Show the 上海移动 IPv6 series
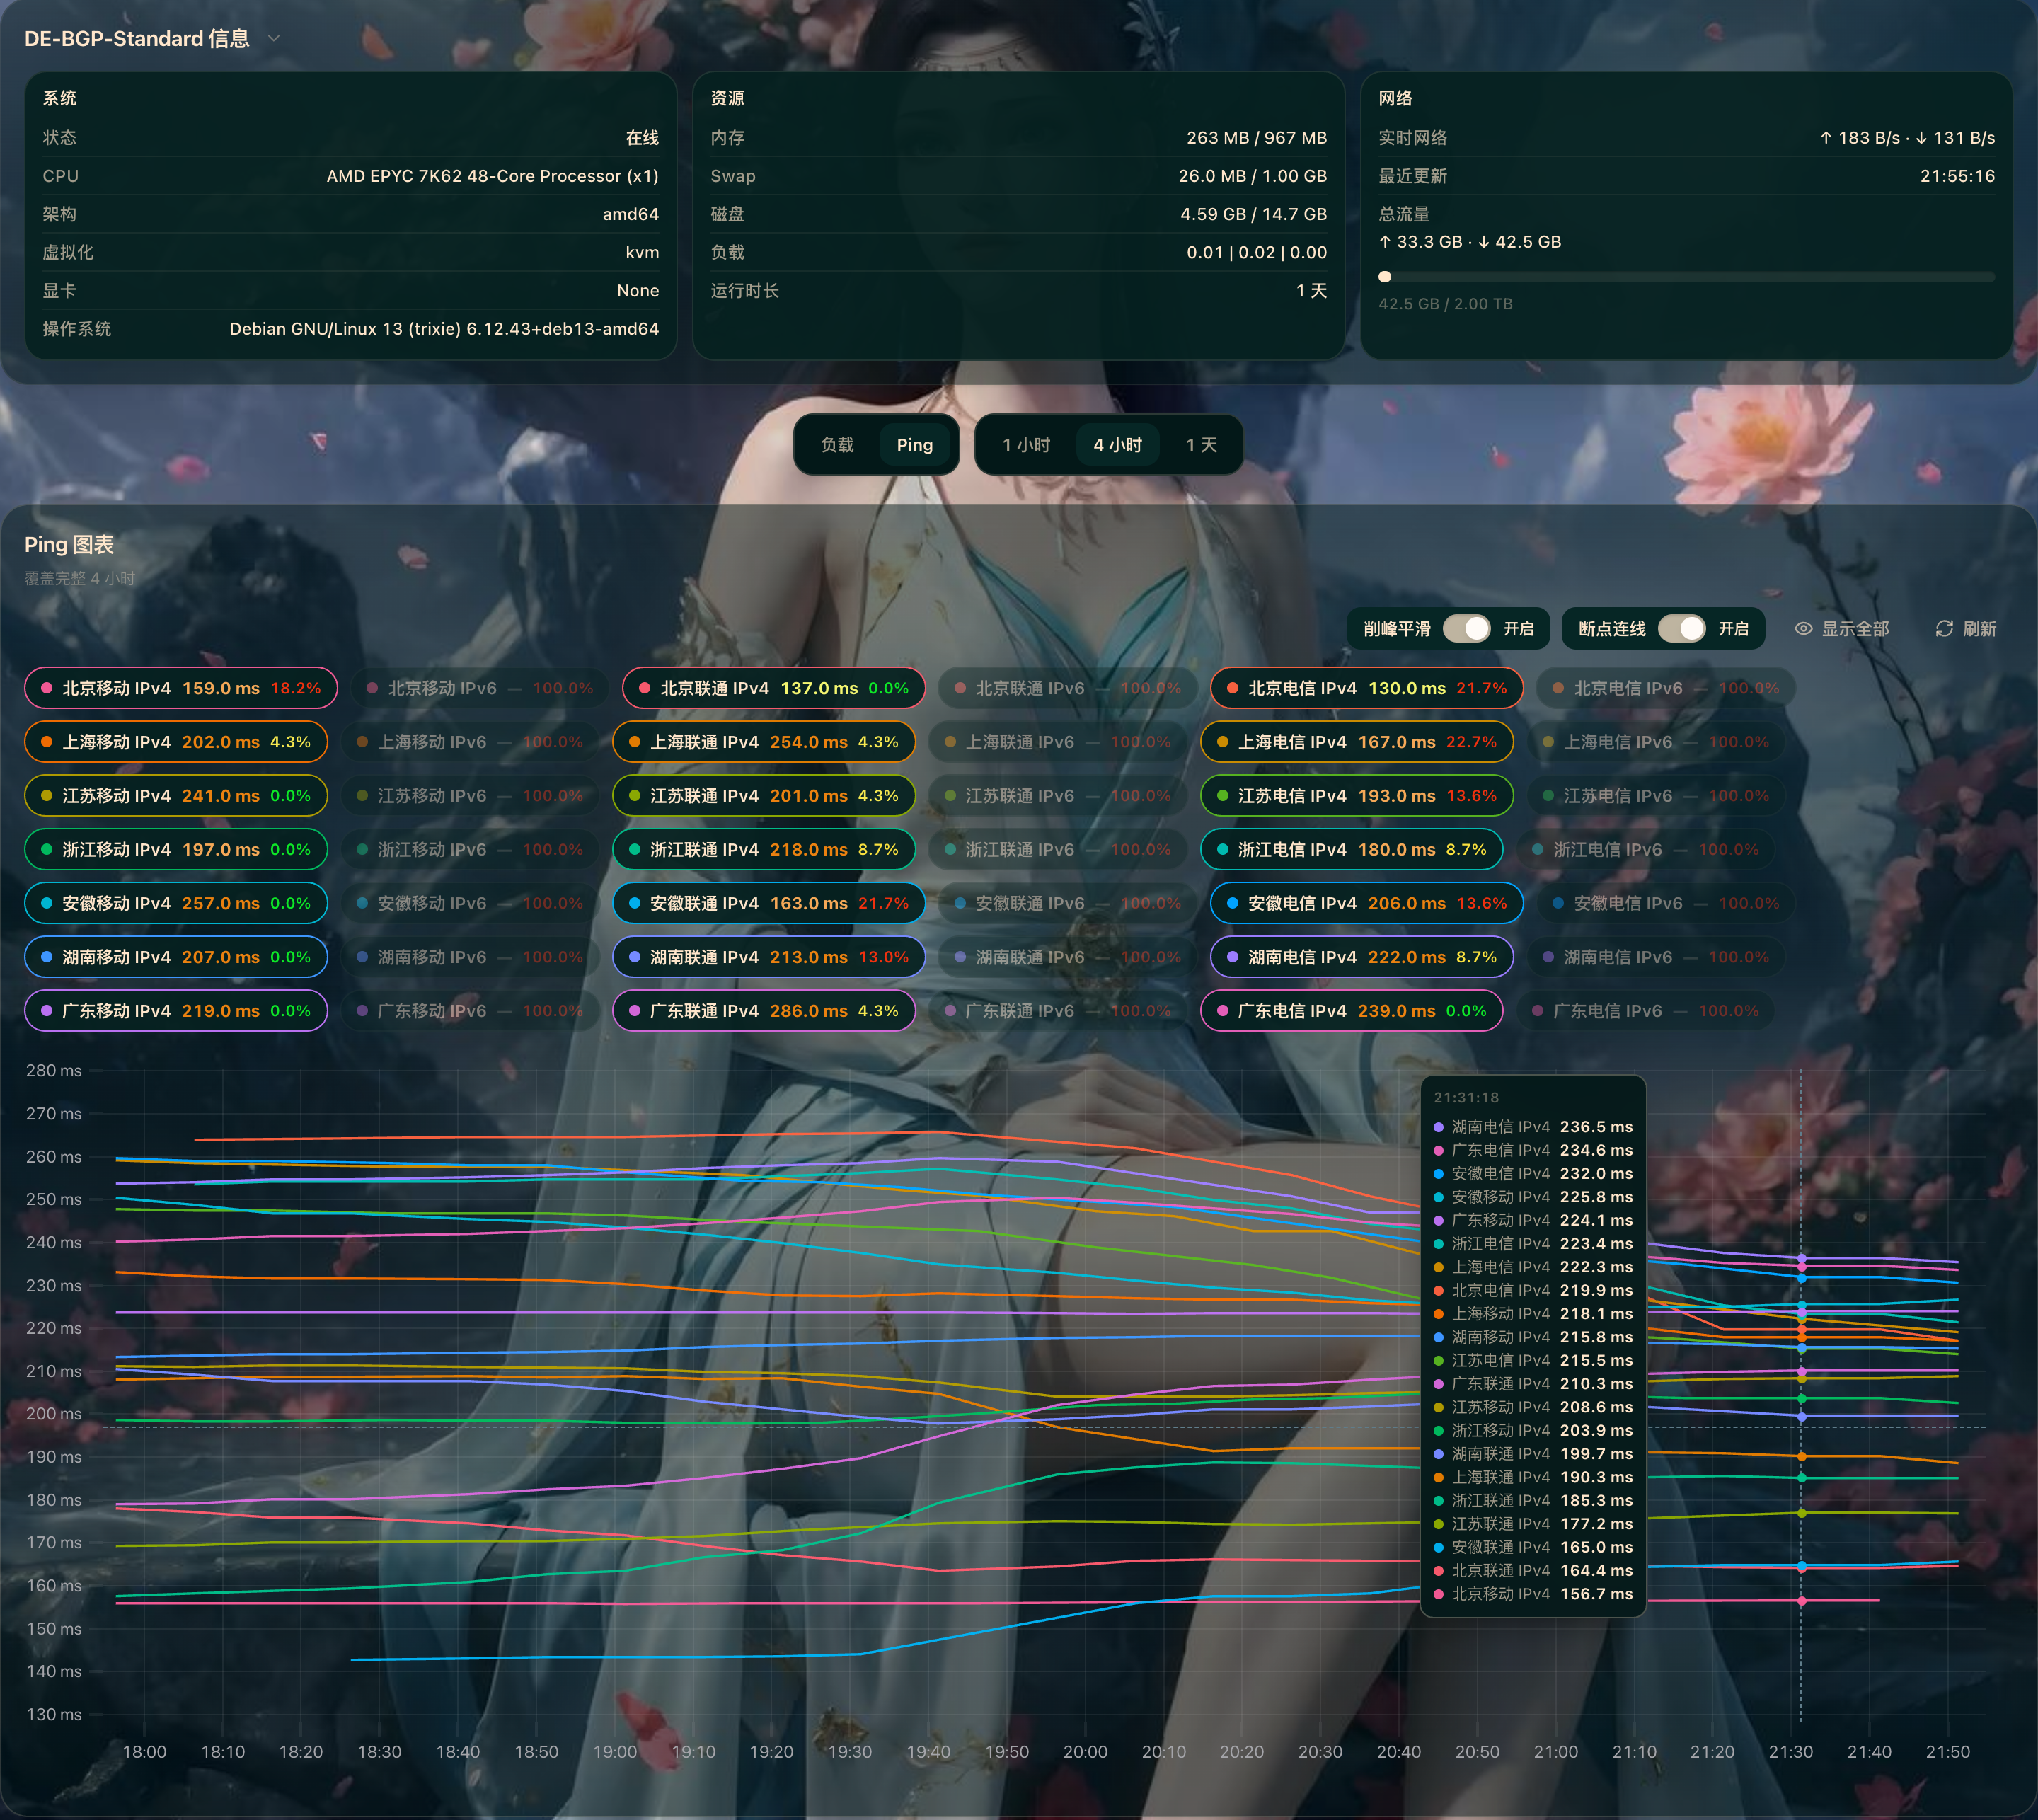 pyautogui.click(x=469, y=742)
